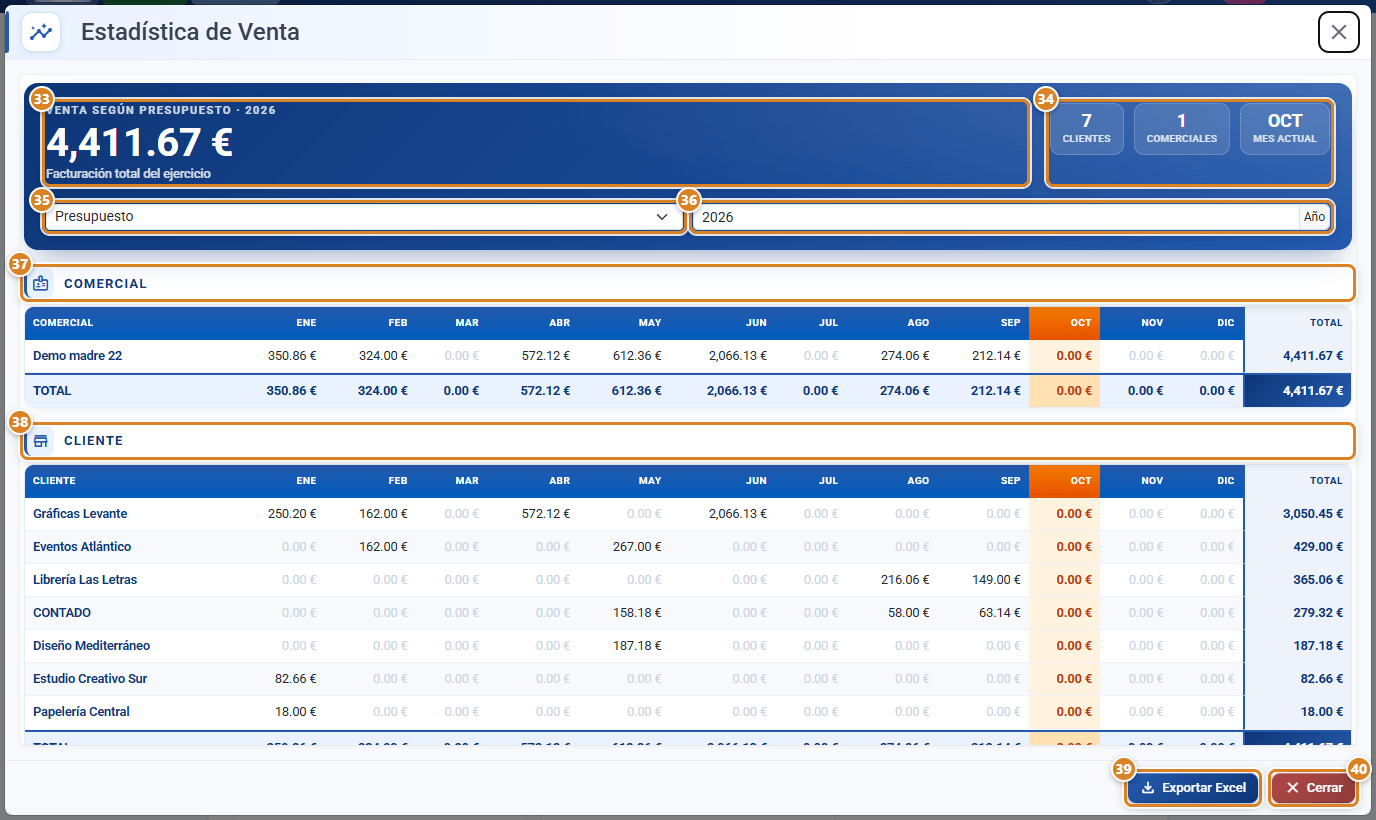Collapse the CLIENTE section header
The width and height of the screenshot is (1376, 820).
(x=689, y=441)
